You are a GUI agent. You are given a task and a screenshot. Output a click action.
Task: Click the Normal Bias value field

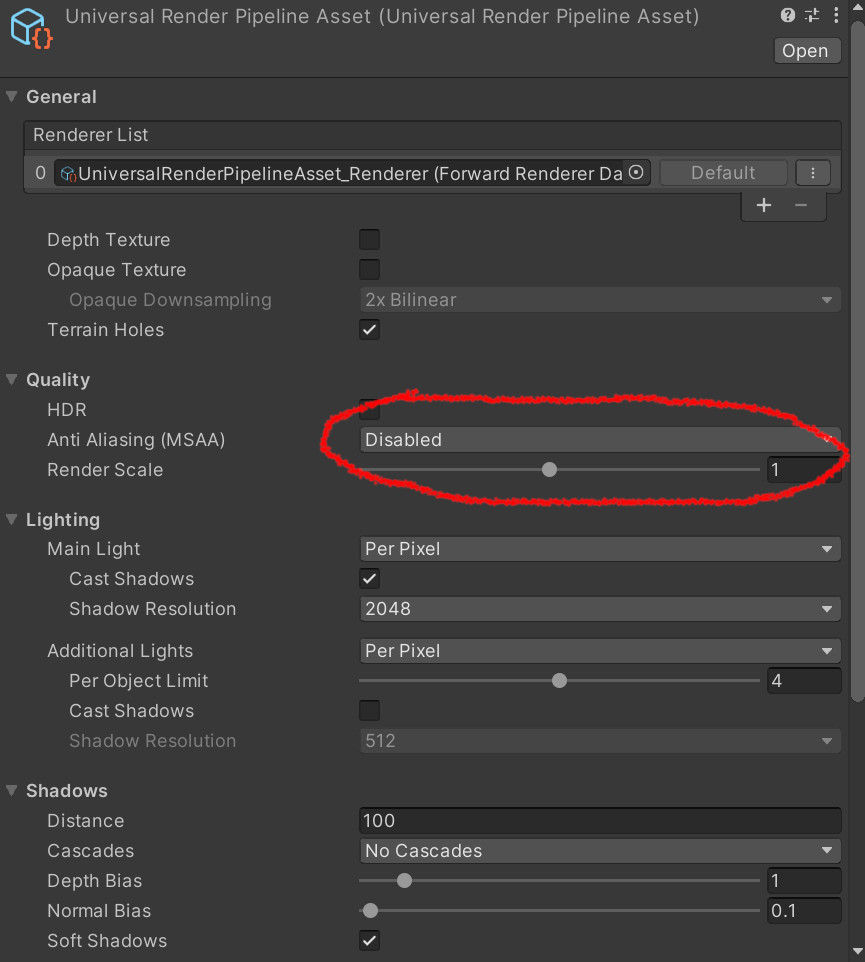click(804, 910)
